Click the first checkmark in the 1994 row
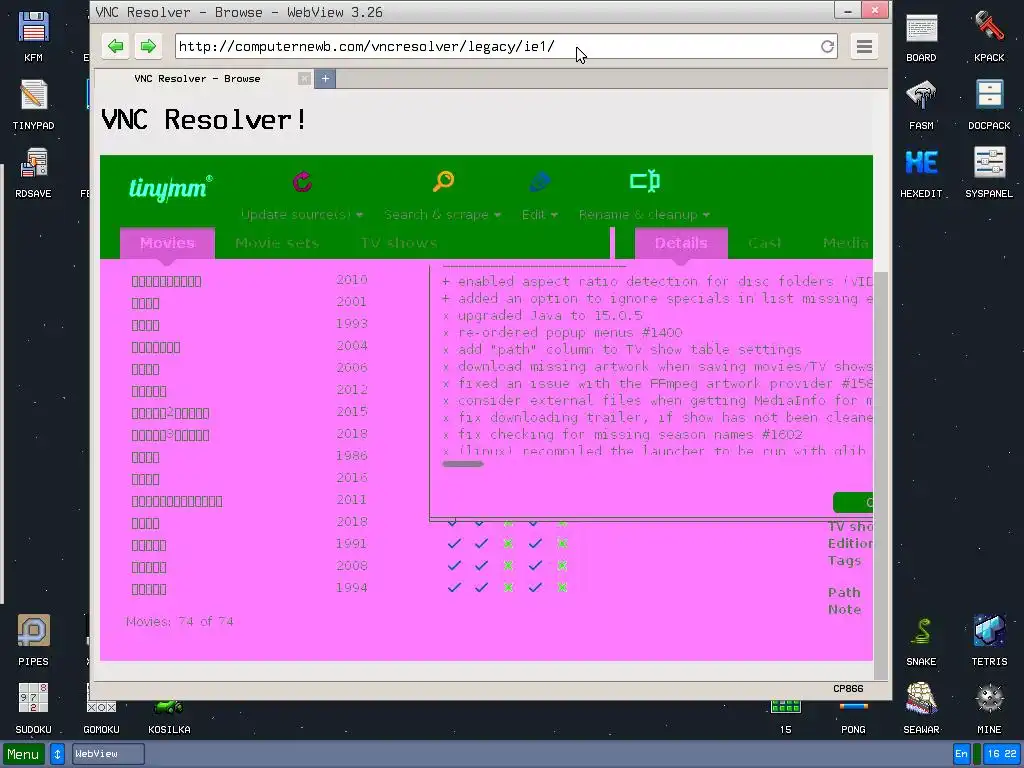Viewport: 1024px width, 768px height. point(455,588)
